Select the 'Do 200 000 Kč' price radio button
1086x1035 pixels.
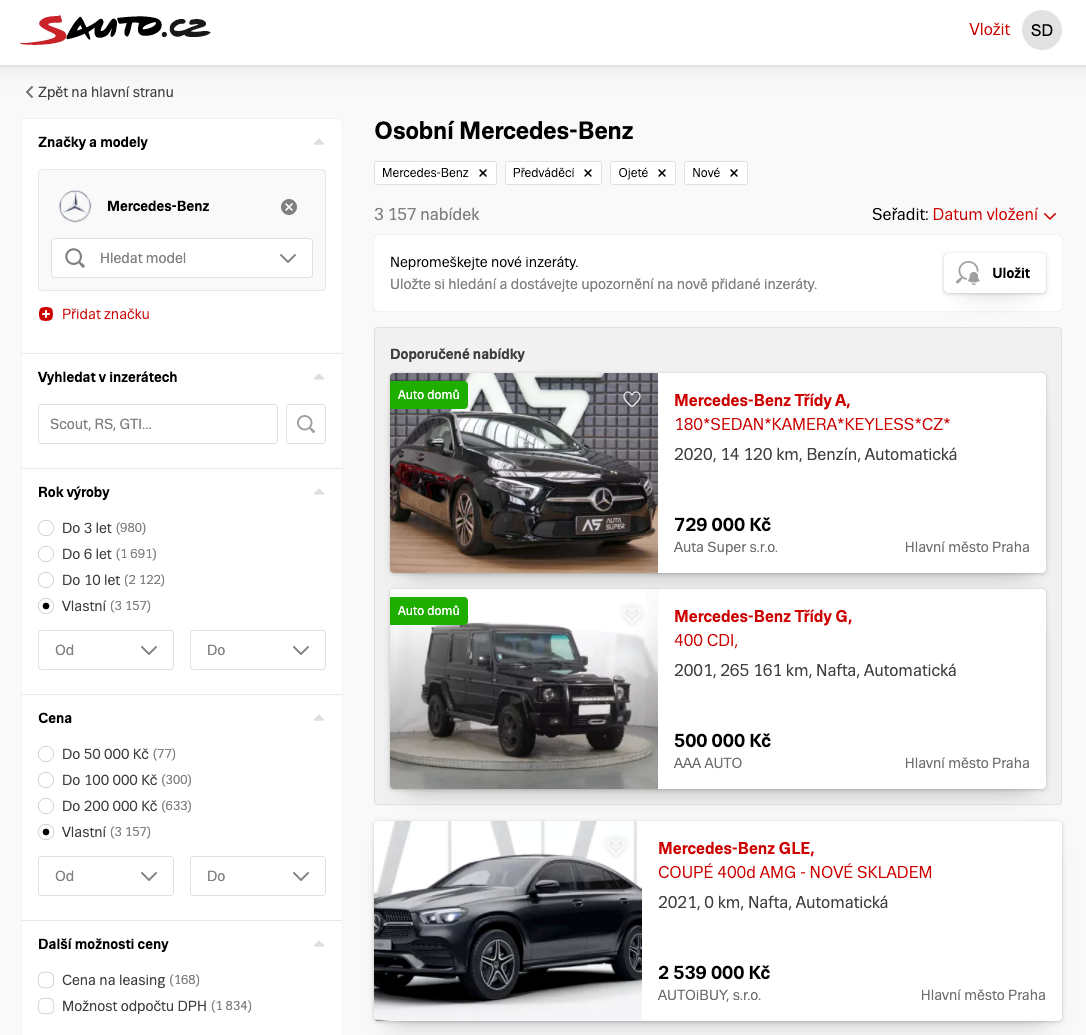point(46,806)
